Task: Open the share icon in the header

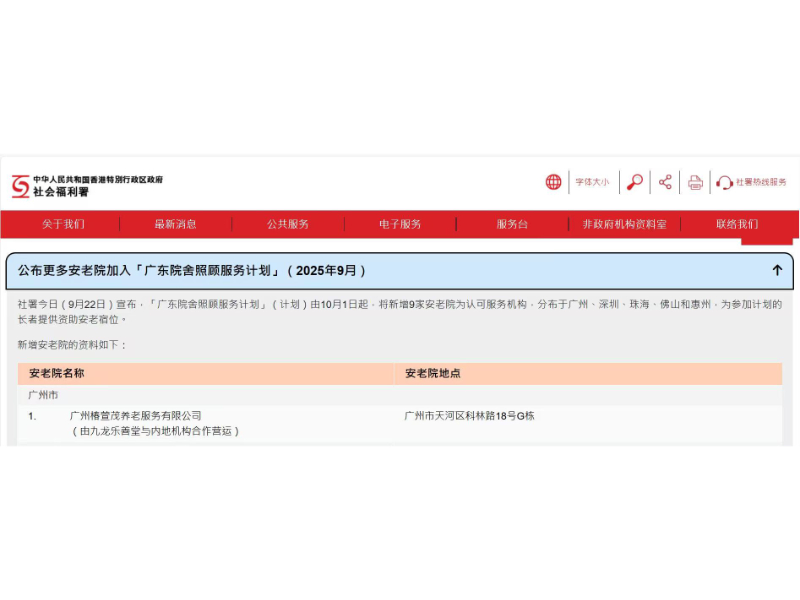Action: 664,182
